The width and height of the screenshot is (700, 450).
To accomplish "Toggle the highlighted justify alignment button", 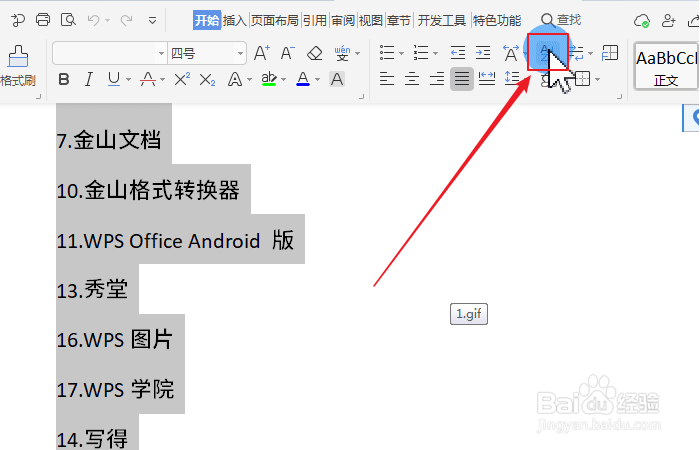I will [462, 79].
